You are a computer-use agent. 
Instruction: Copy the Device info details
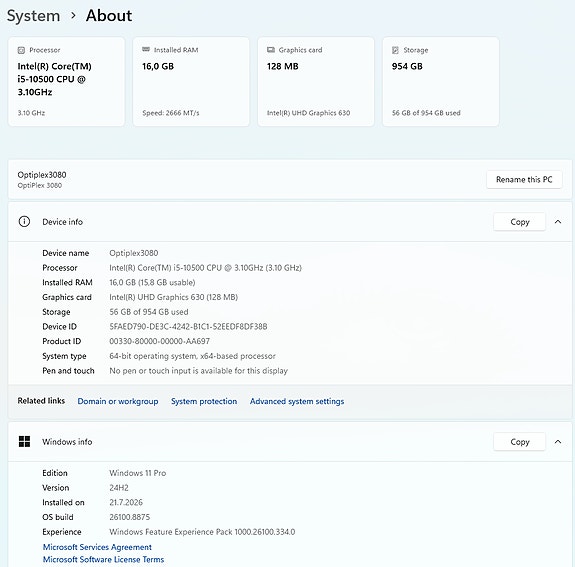tap(520, 222)
